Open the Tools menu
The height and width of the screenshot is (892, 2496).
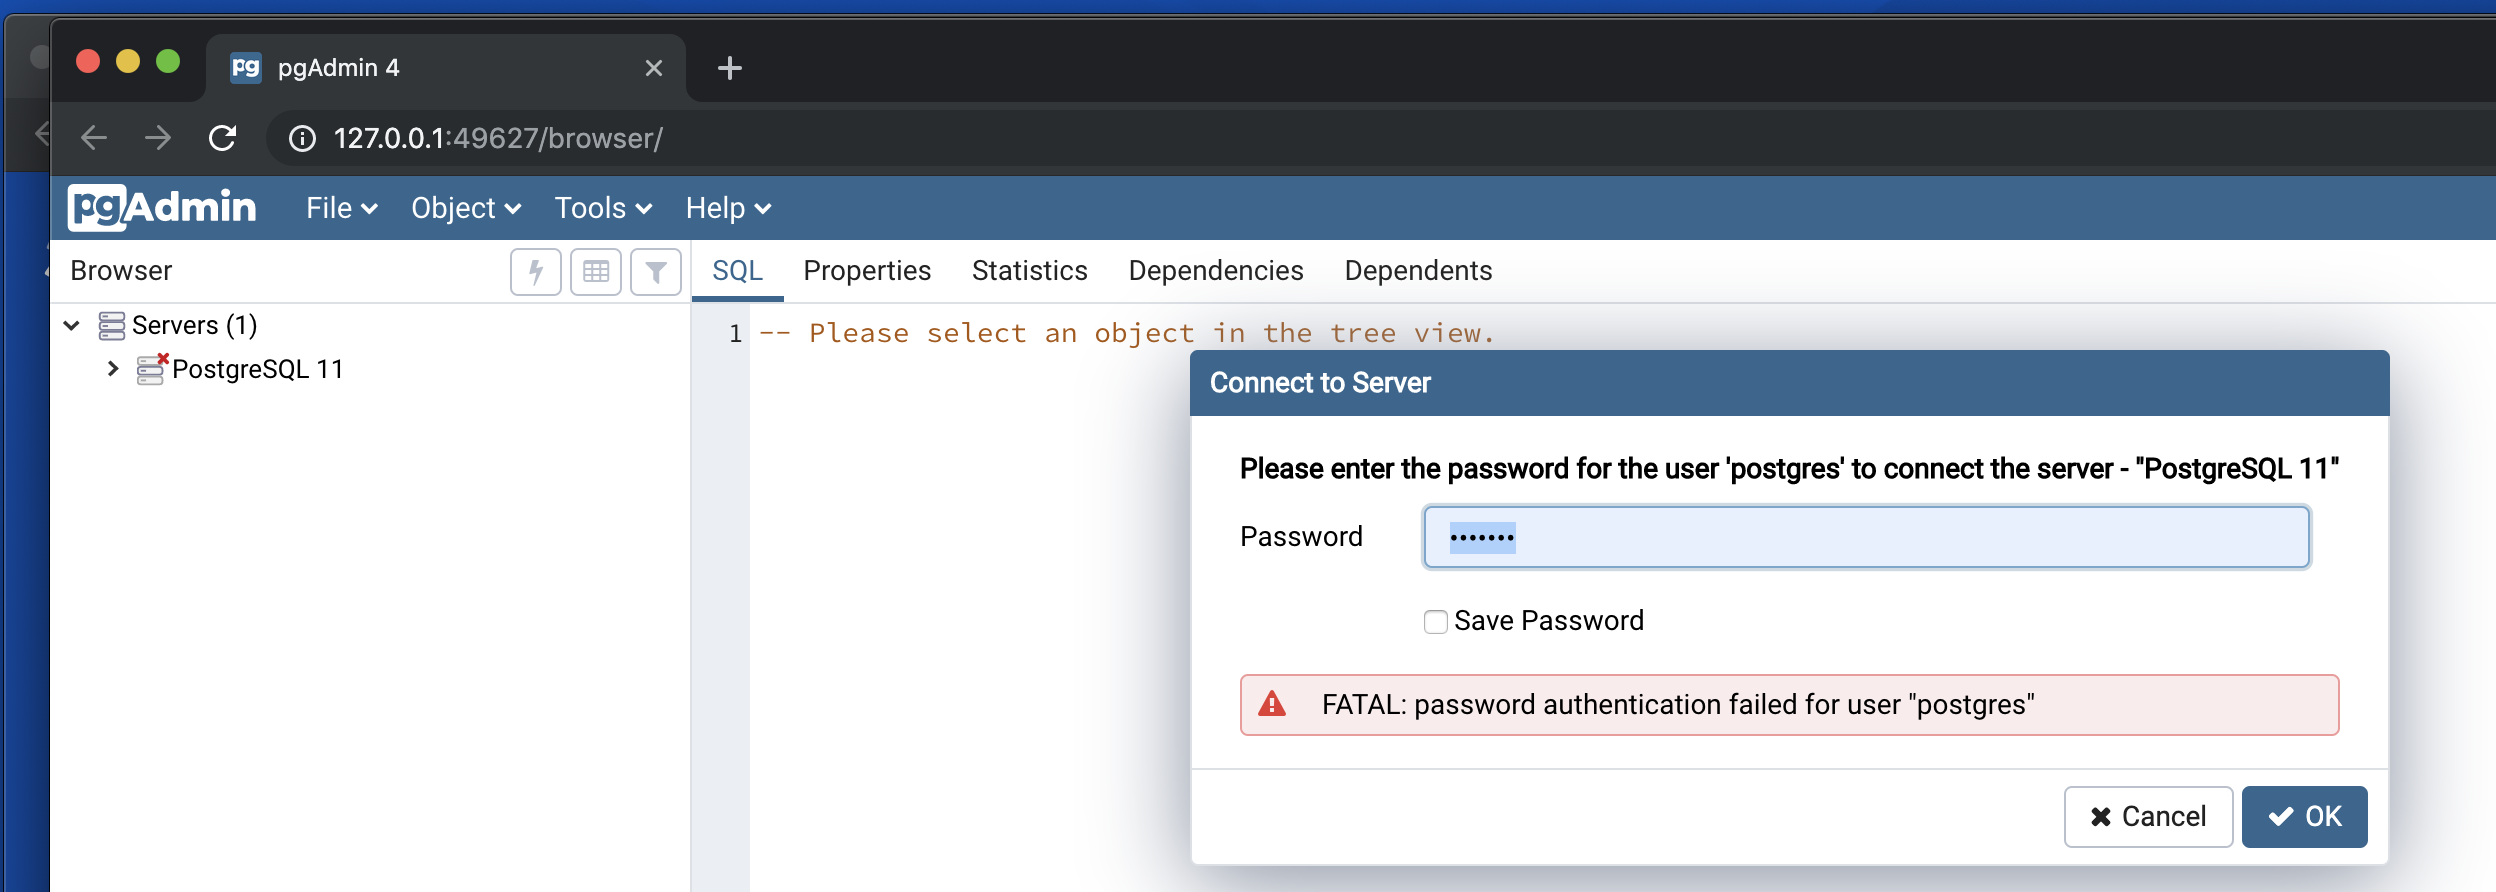[x=601, y=207]
